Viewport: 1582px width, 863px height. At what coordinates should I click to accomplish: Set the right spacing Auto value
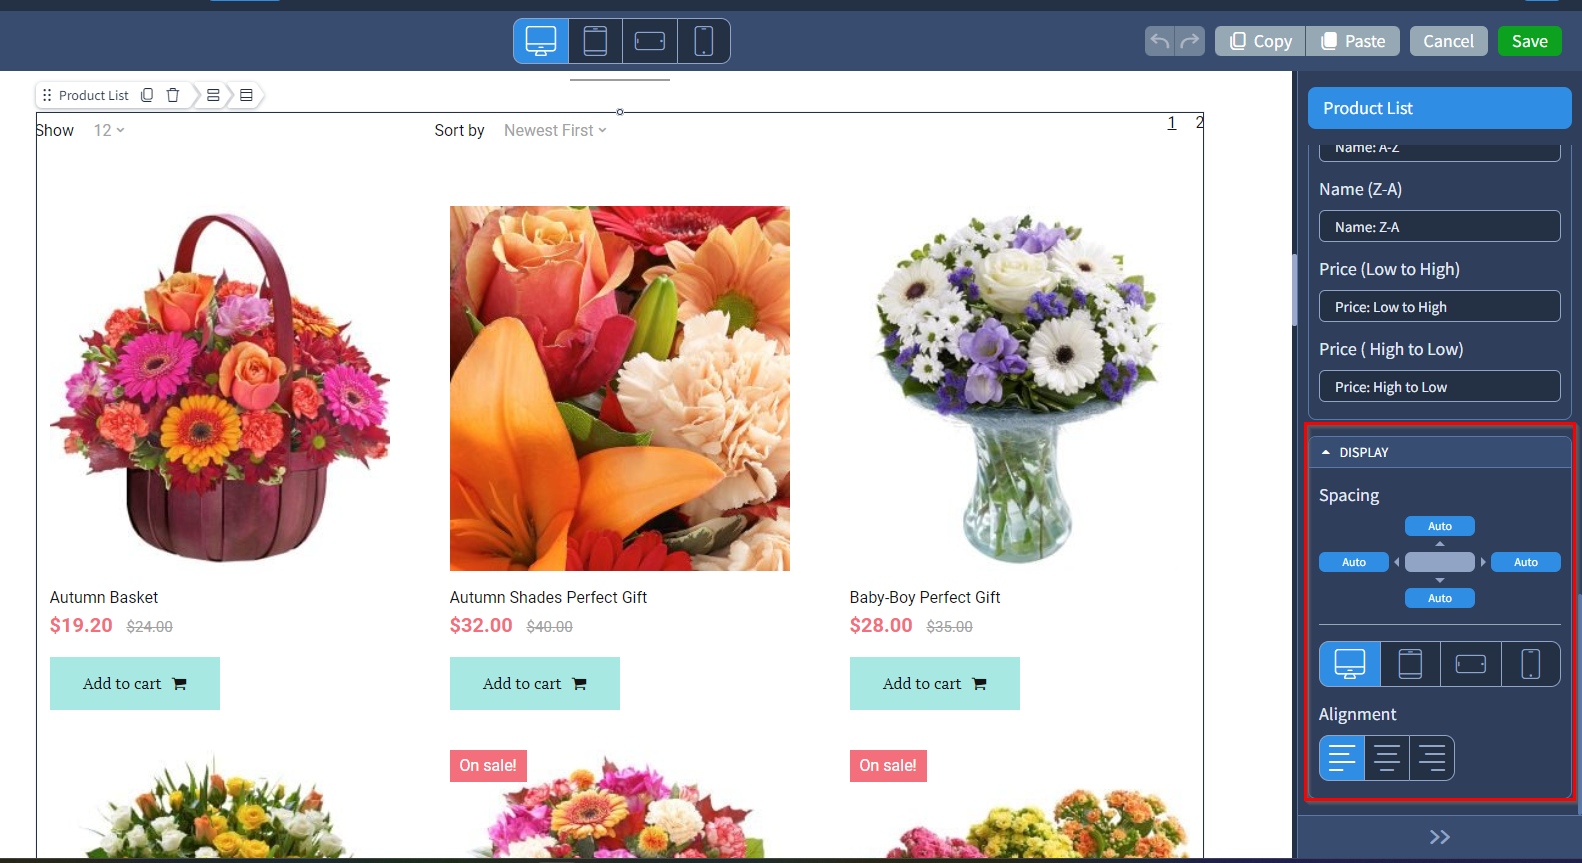pyautogui.click(x=1526, y=562)
